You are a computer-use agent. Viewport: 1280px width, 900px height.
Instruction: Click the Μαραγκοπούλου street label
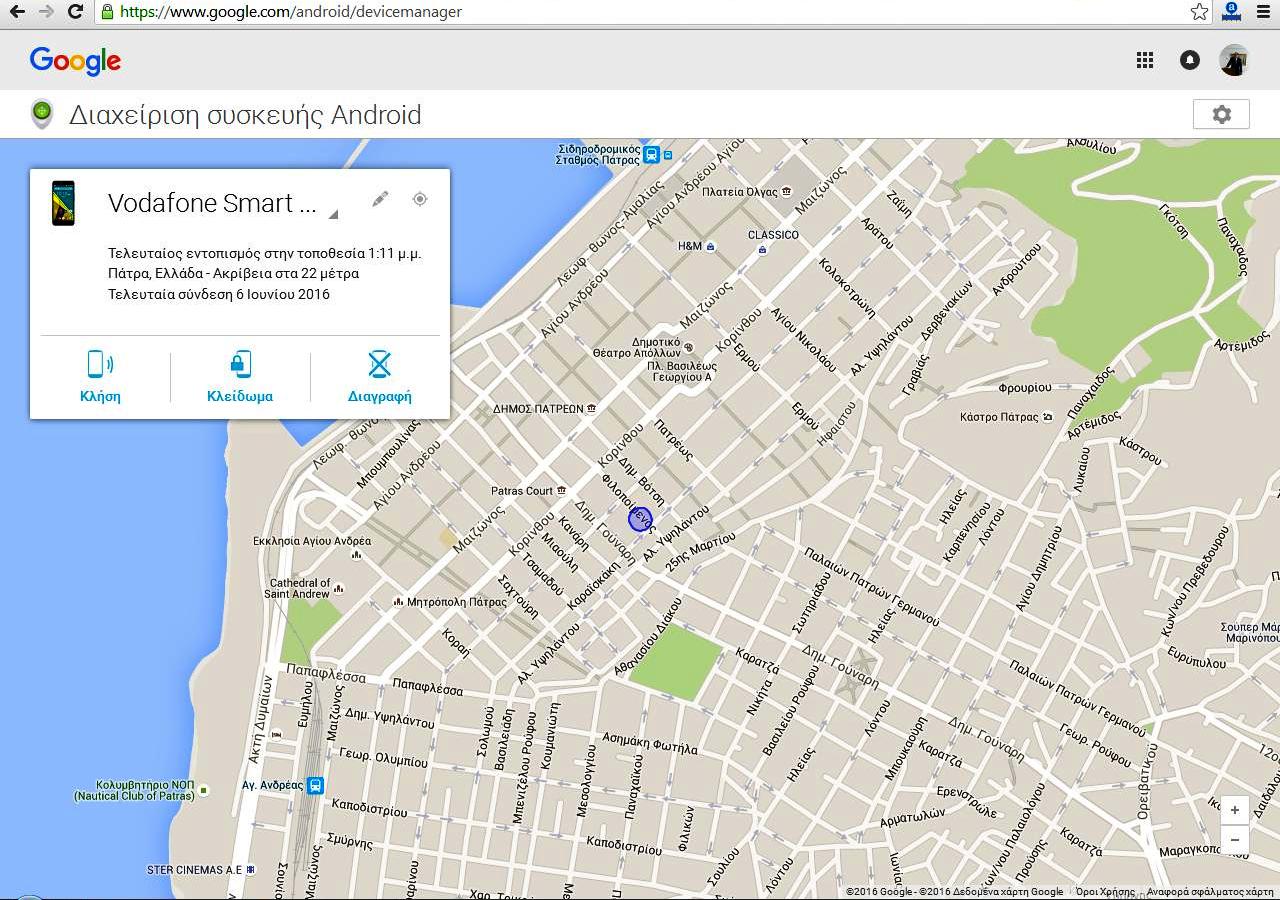tap(1192, 851)
